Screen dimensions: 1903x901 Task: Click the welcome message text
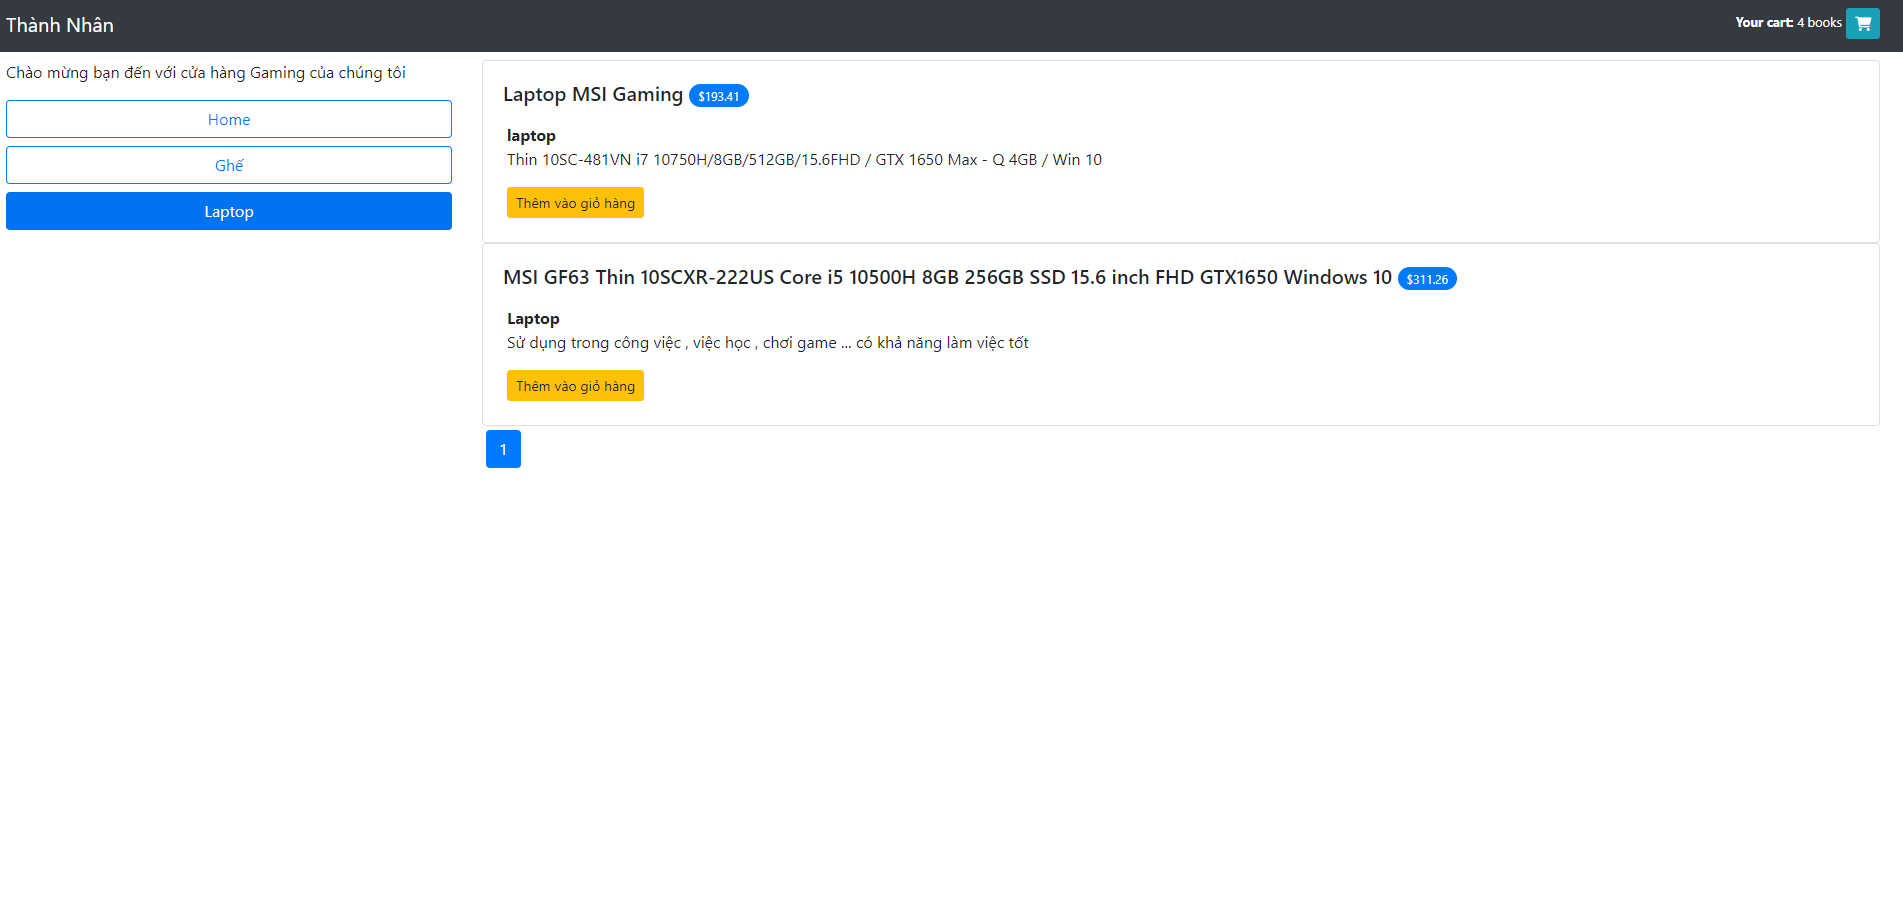[x=206, y=72]
